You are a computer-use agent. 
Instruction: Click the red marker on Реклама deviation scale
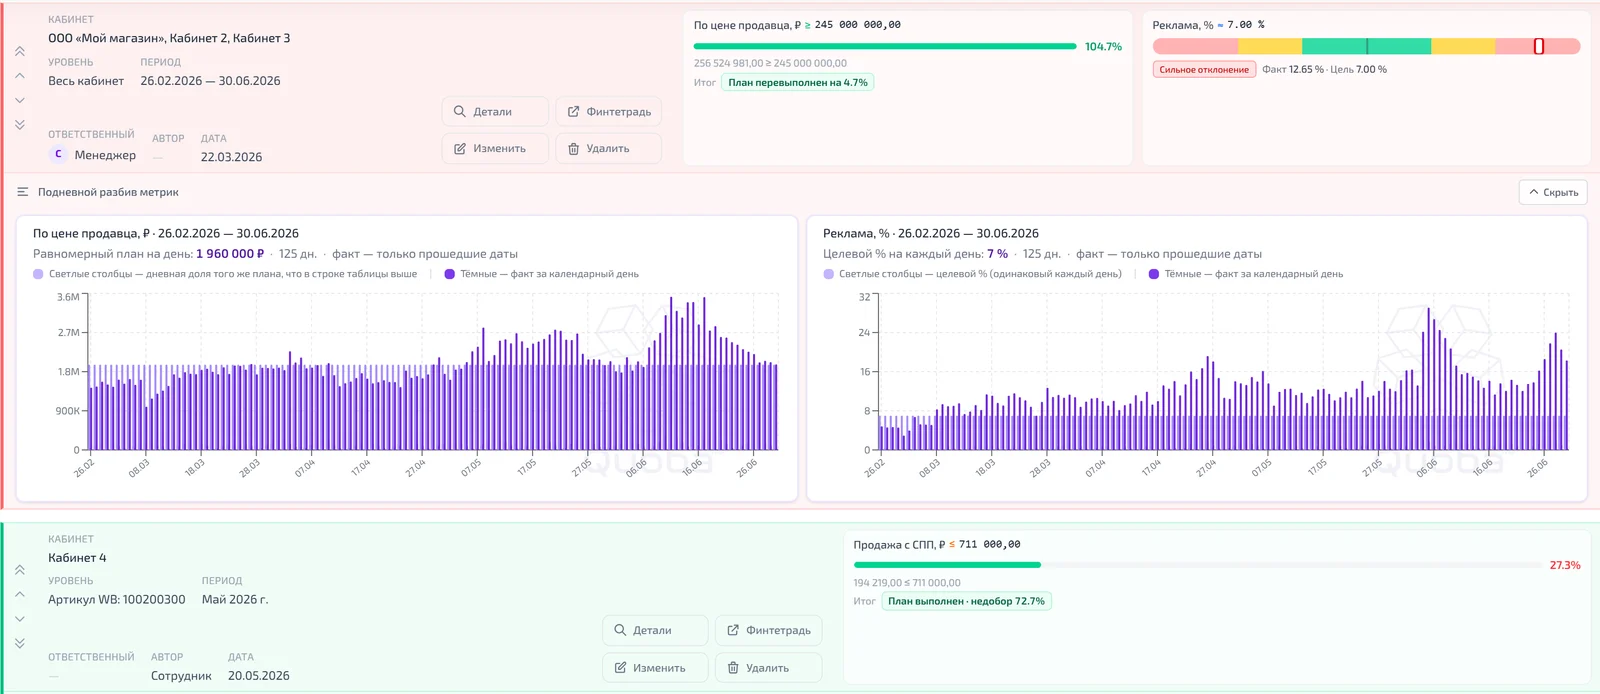tap(1539, 46)
